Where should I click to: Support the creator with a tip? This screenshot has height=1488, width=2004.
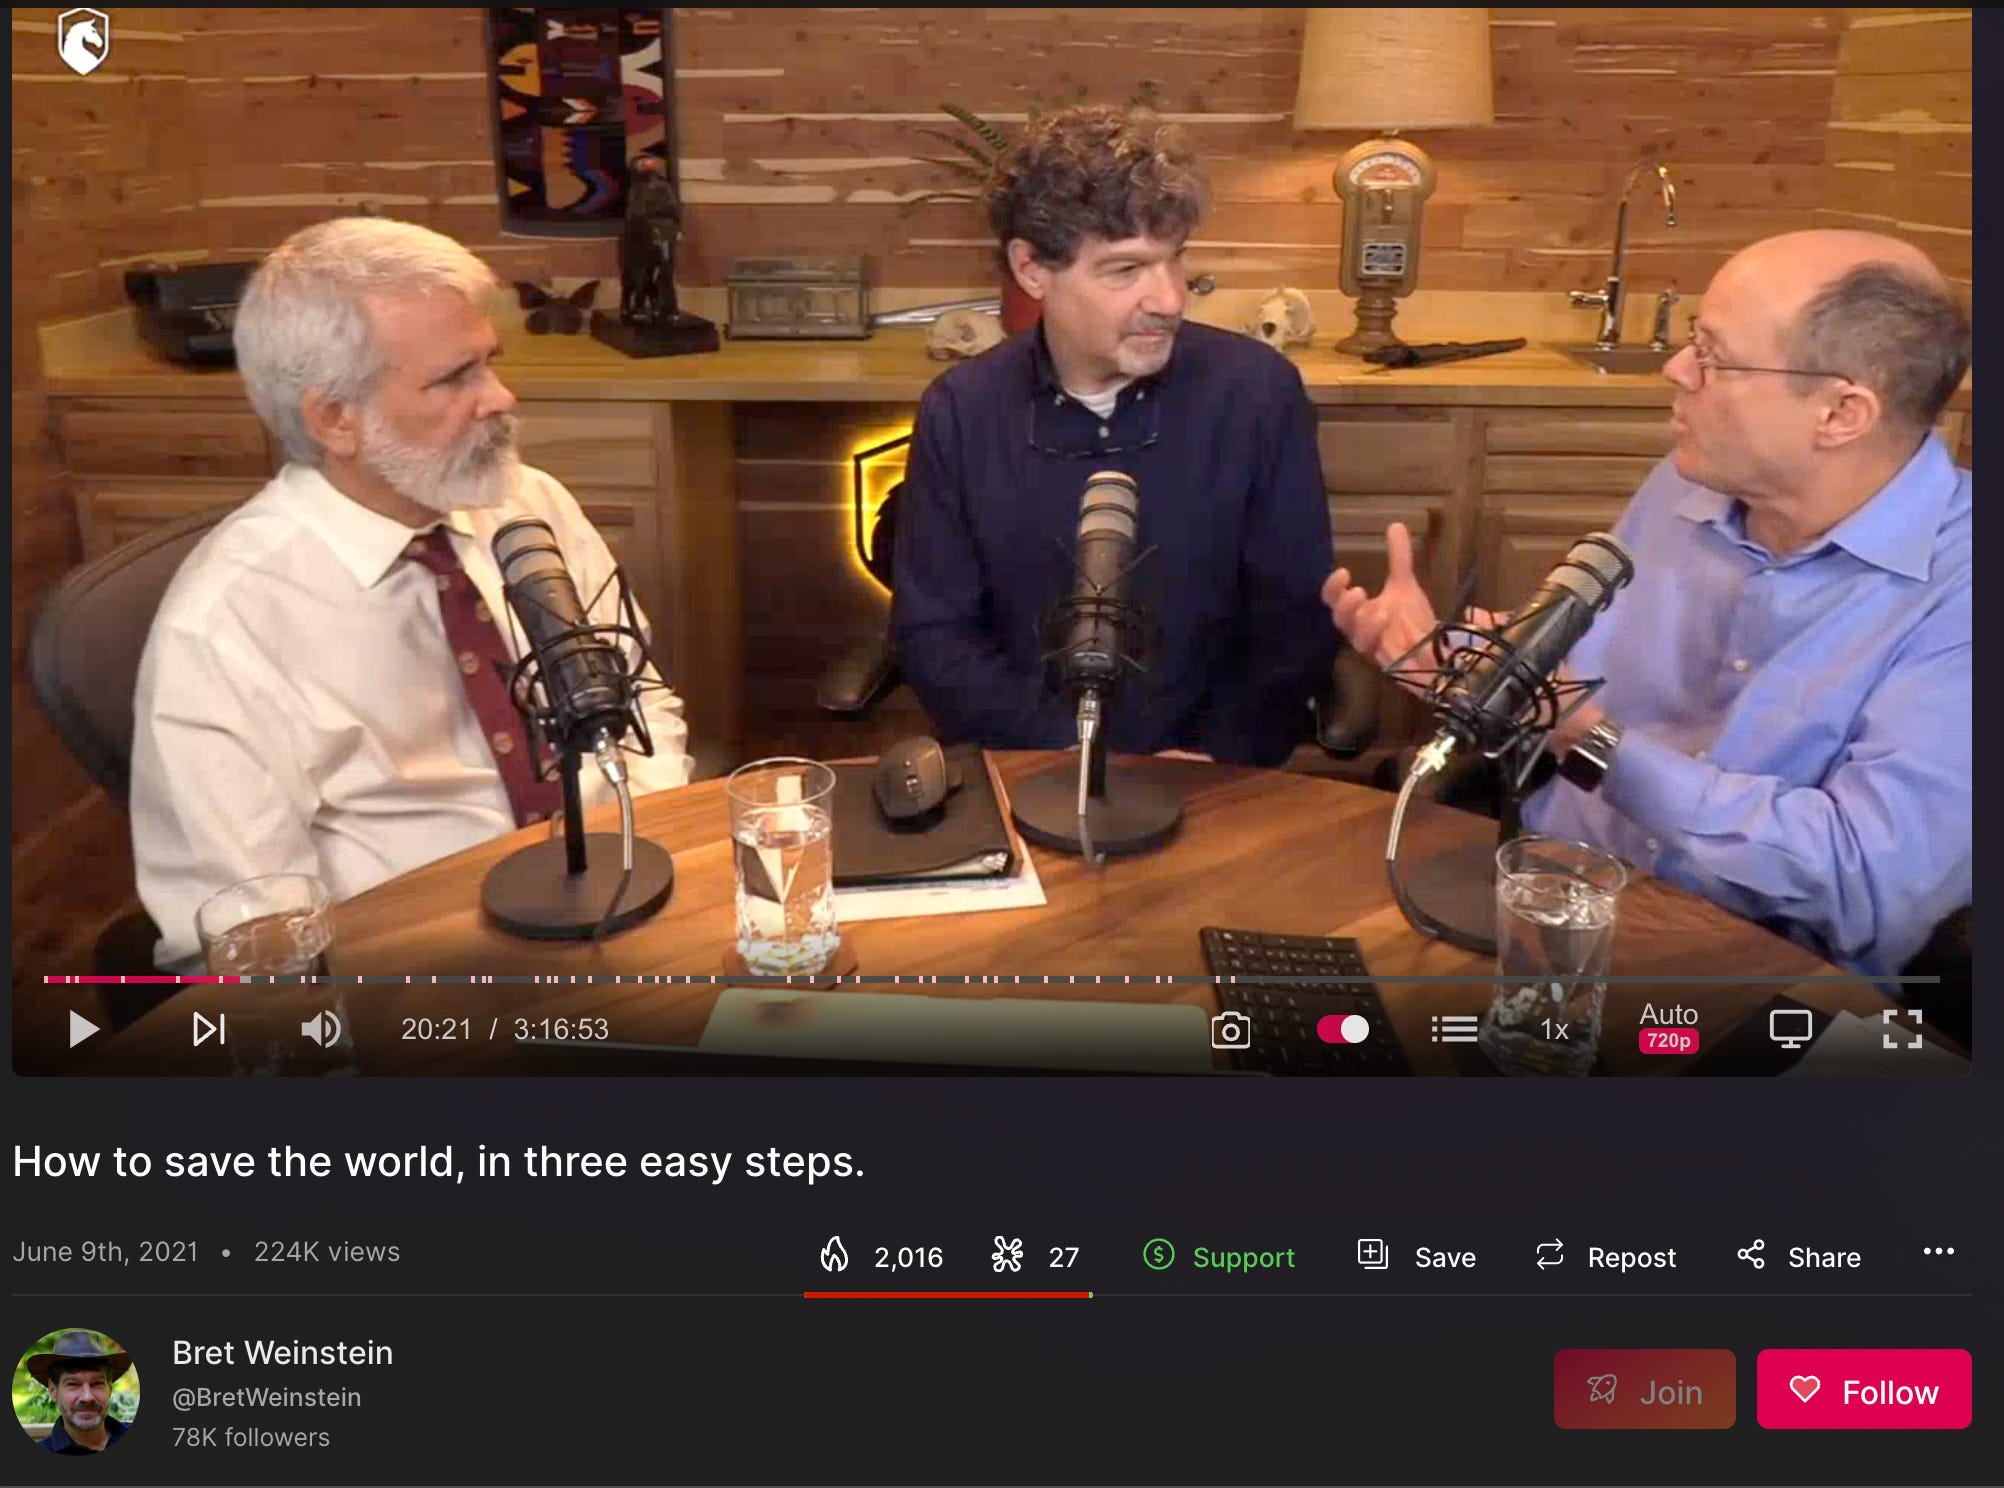point(1219,1256)
